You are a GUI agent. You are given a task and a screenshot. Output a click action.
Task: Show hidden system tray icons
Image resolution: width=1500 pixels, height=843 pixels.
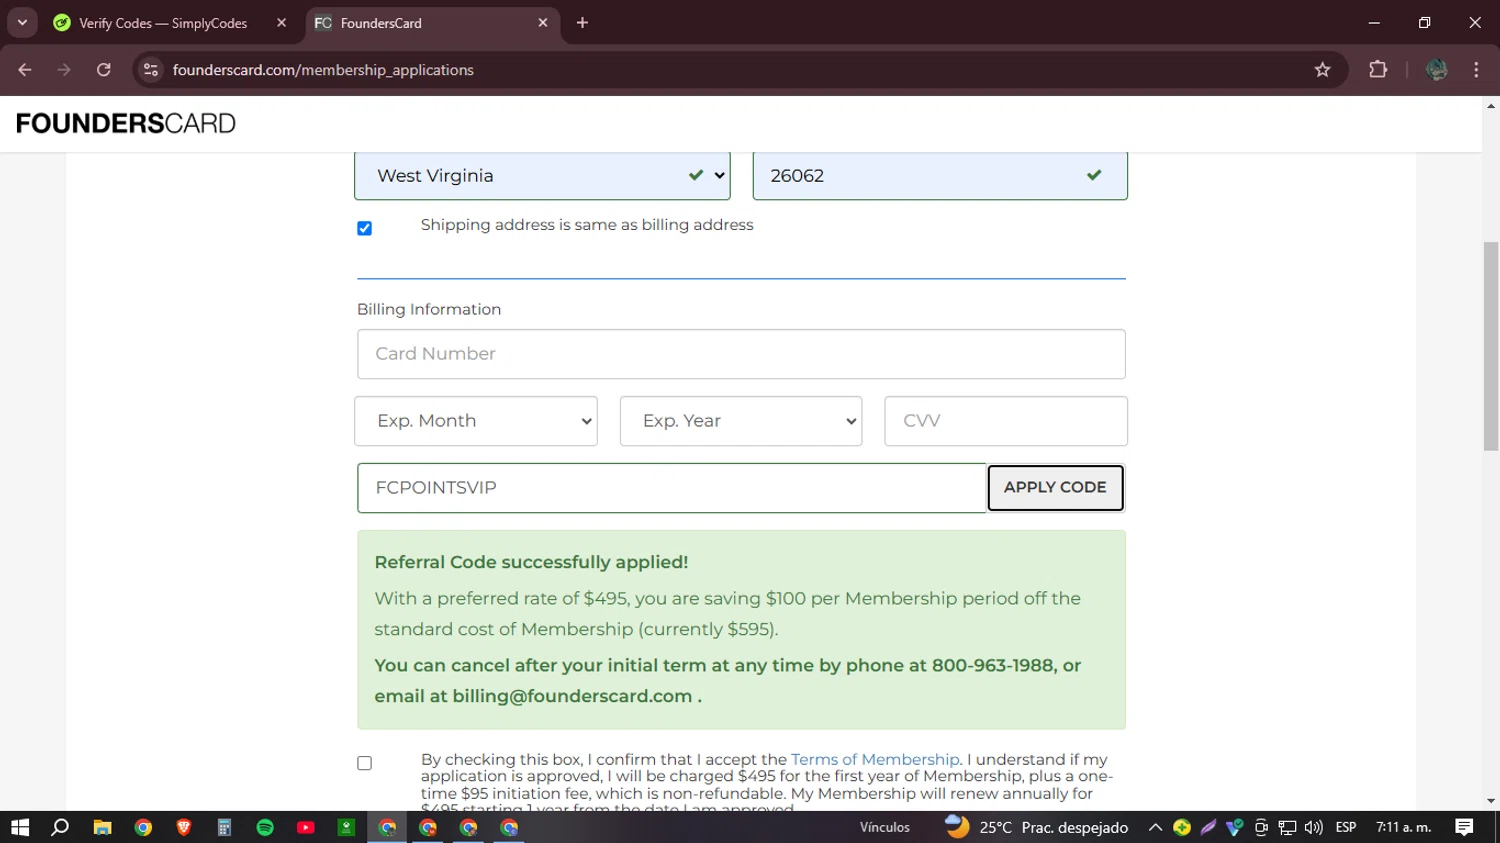(1155, 827)
